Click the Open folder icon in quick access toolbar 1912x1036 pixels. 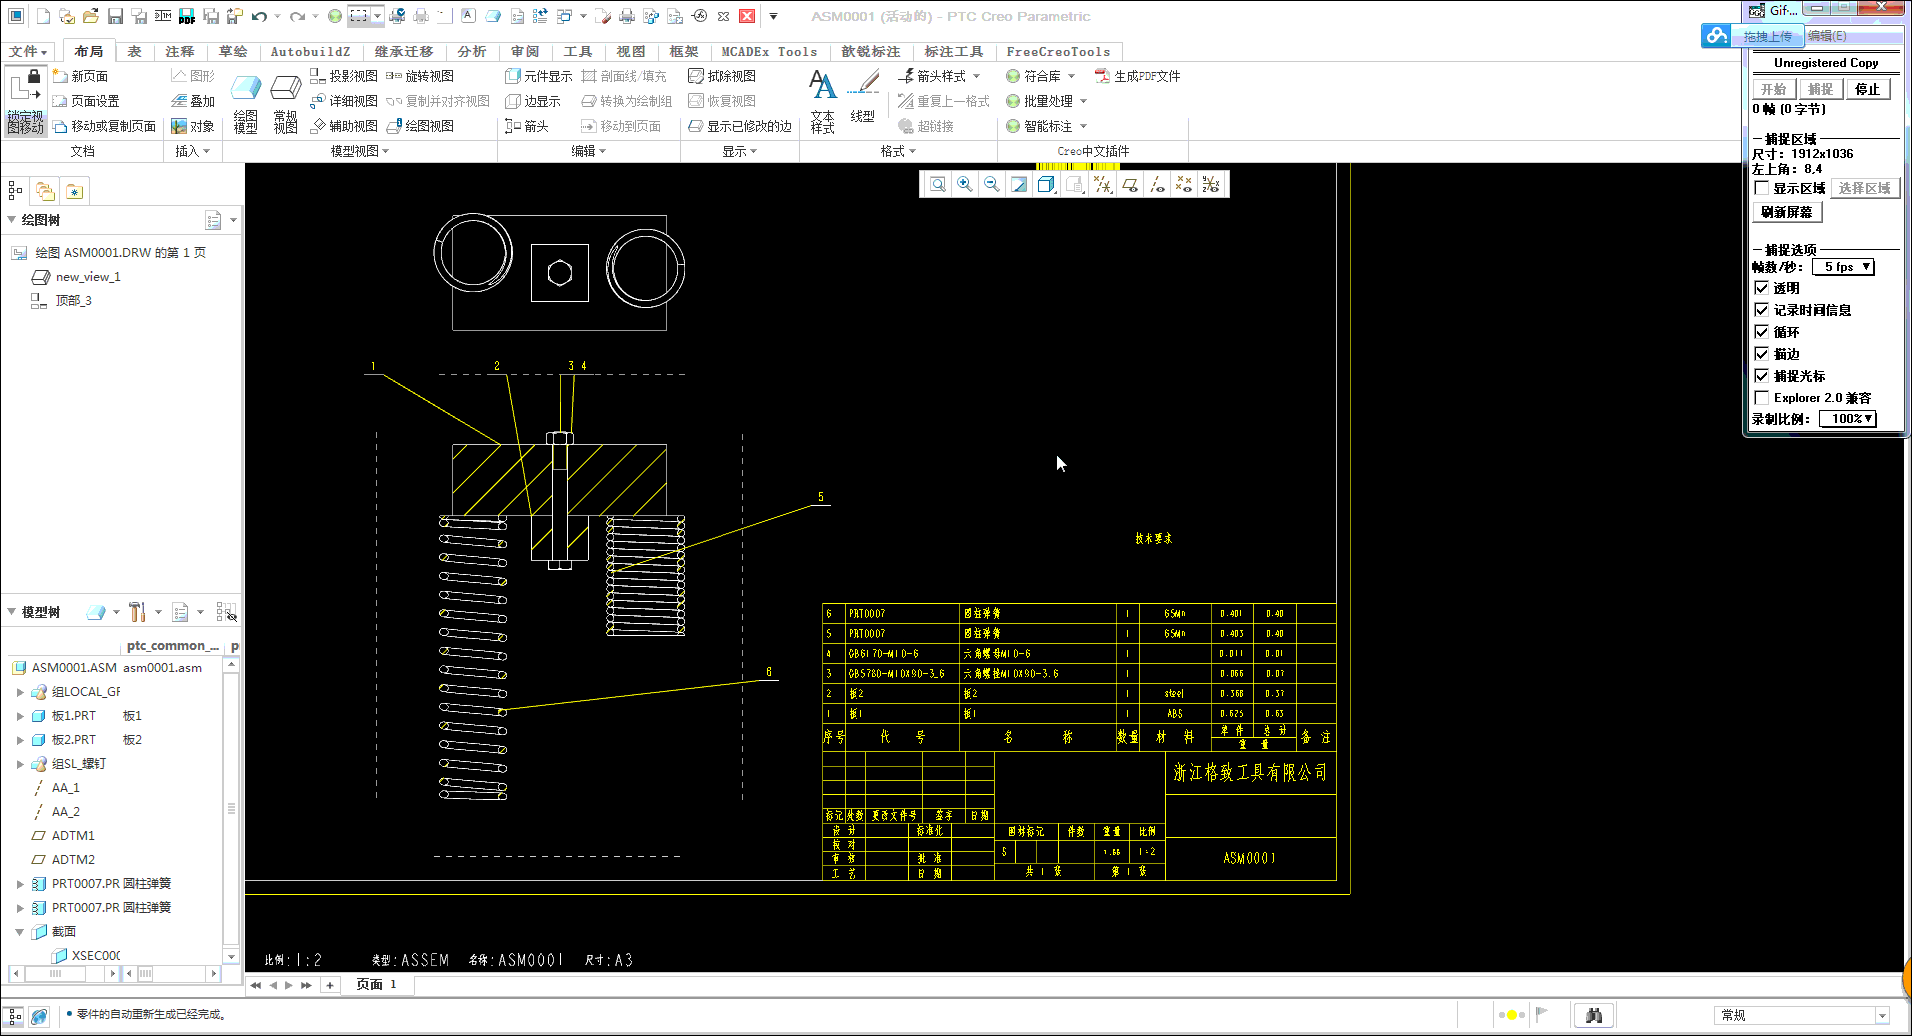91,16
